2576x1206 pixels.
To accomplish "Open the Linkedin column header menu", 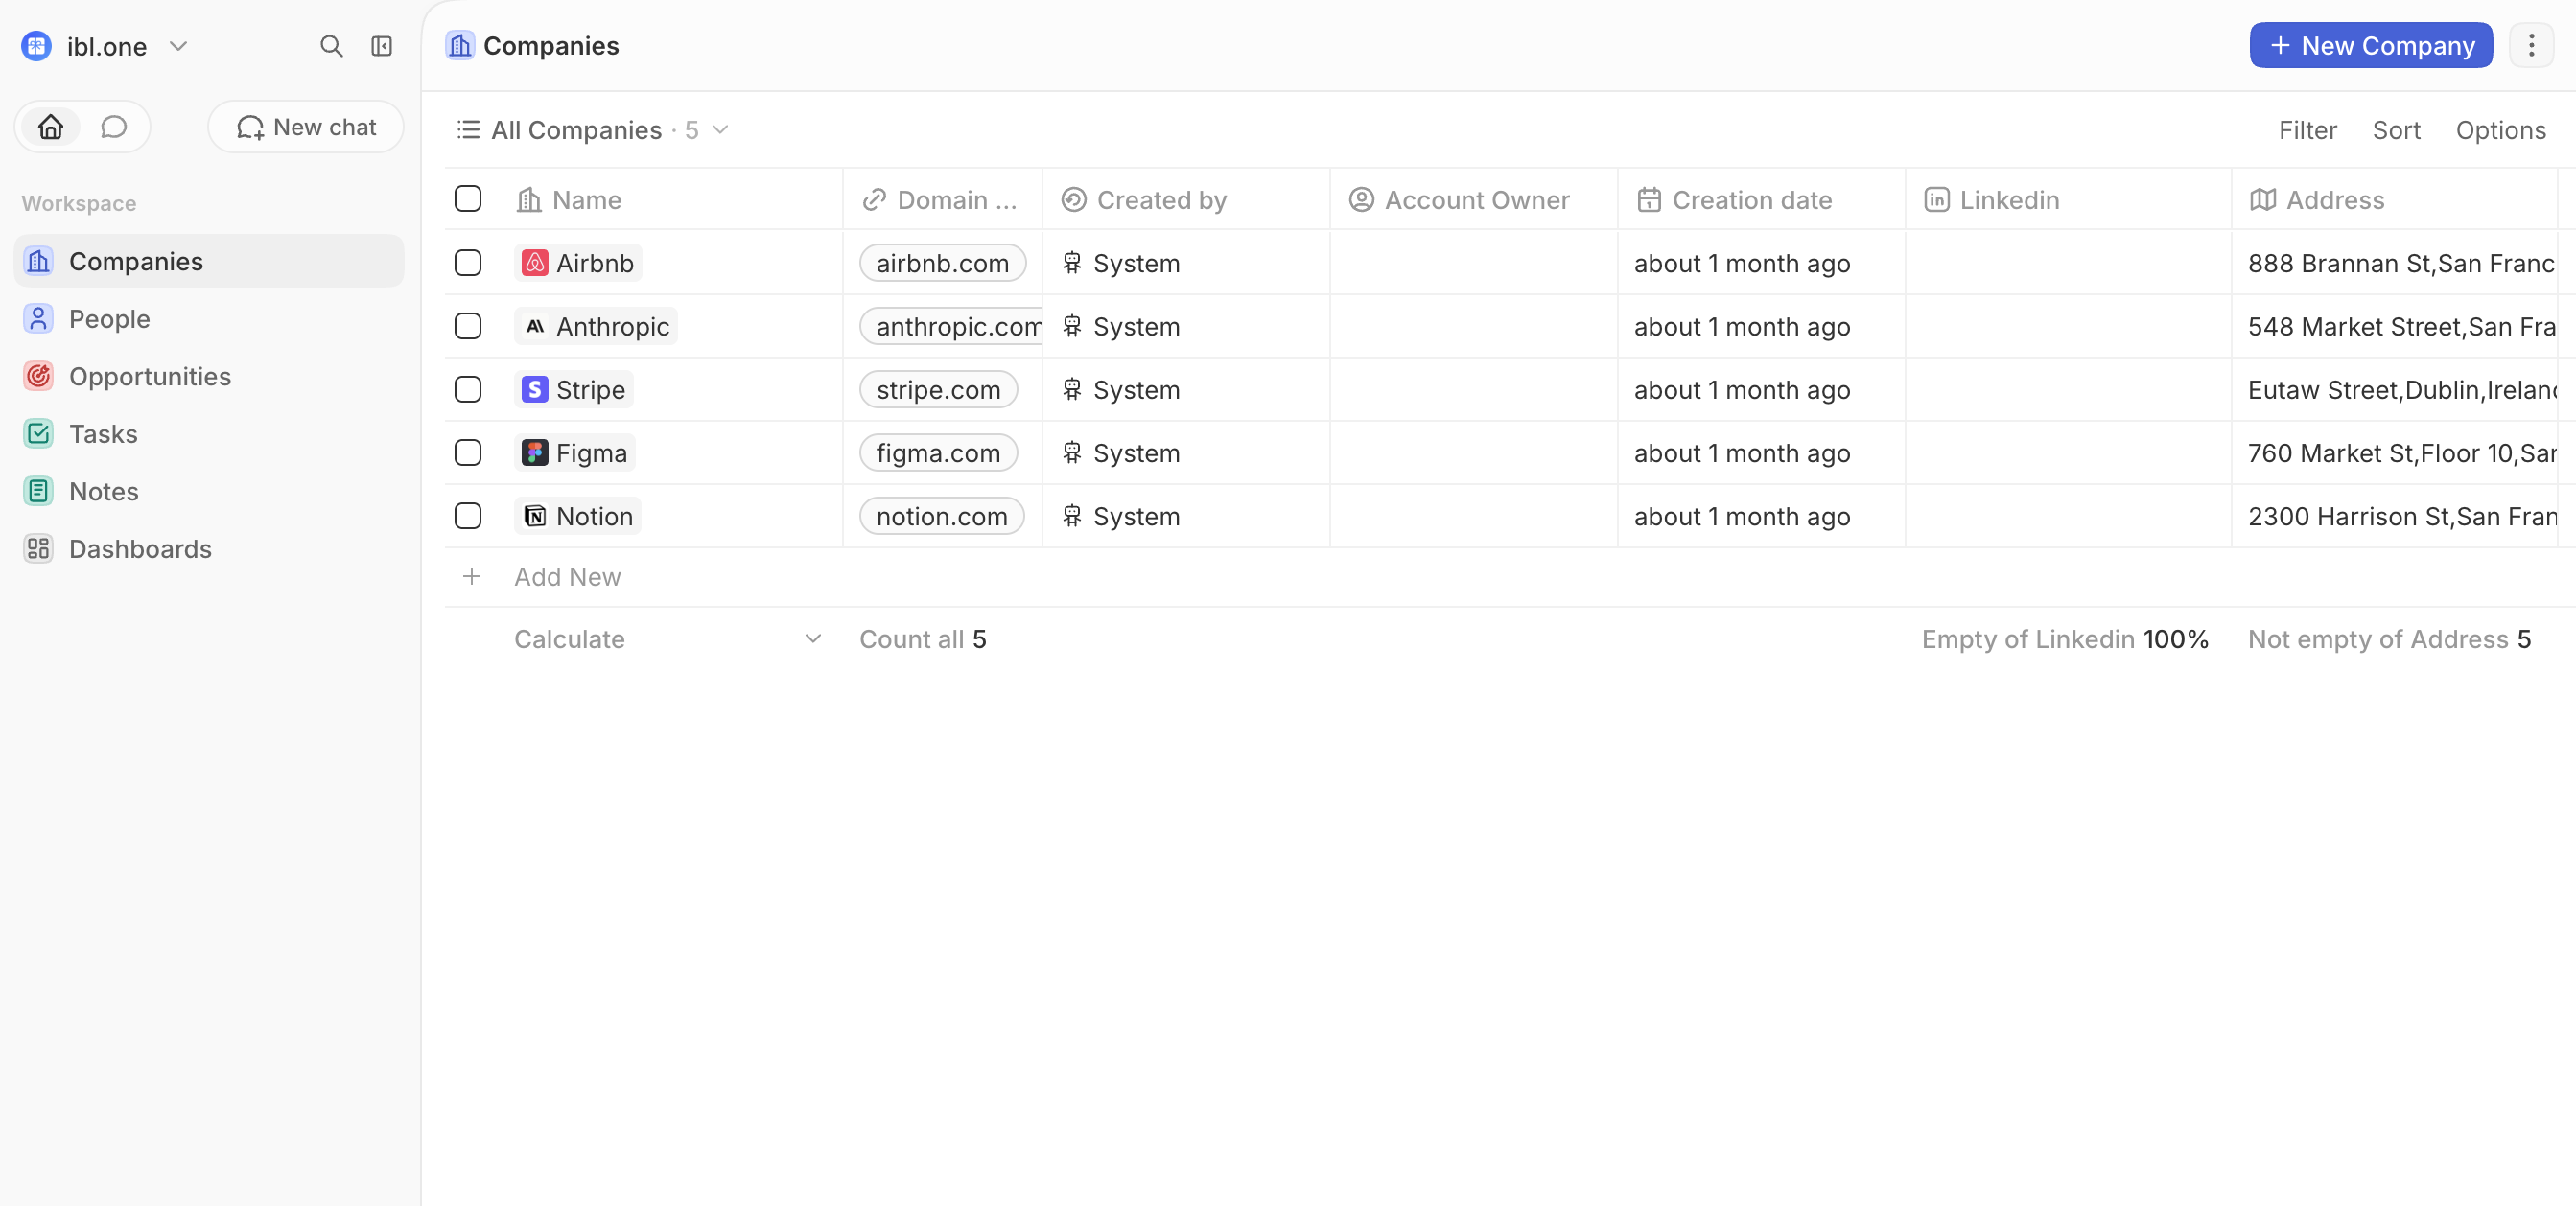I will (2068, 200).
